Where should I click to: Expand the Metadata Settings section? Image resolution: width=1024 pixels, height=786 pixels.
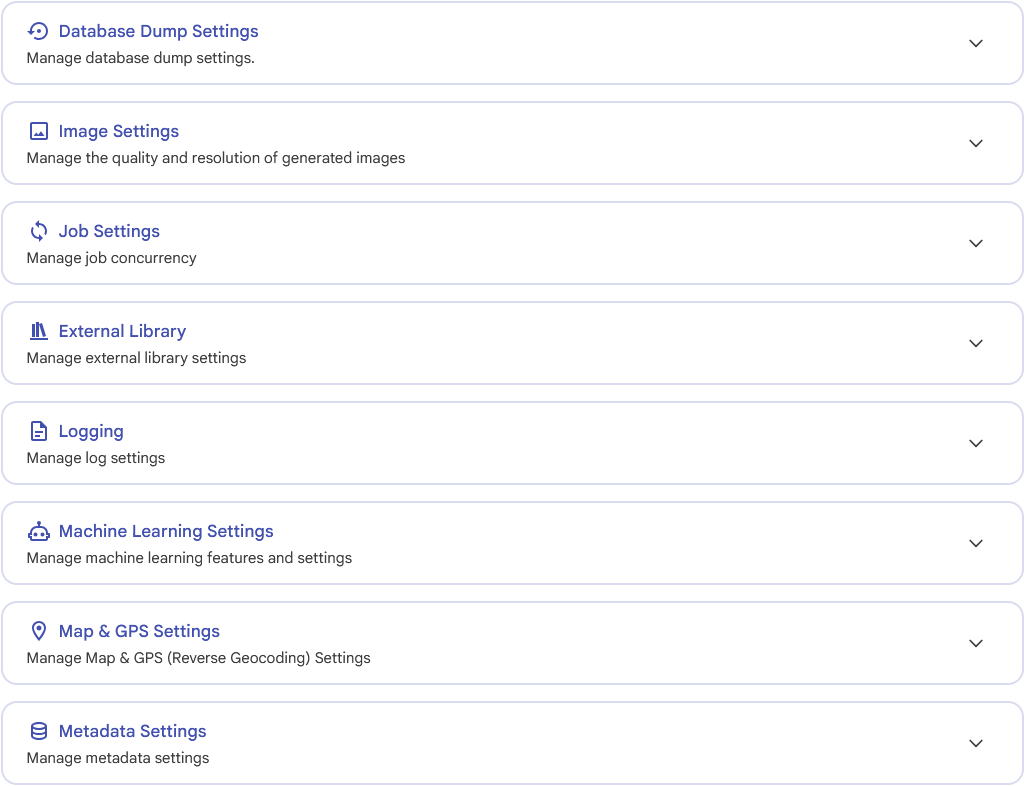click(976, 743)
